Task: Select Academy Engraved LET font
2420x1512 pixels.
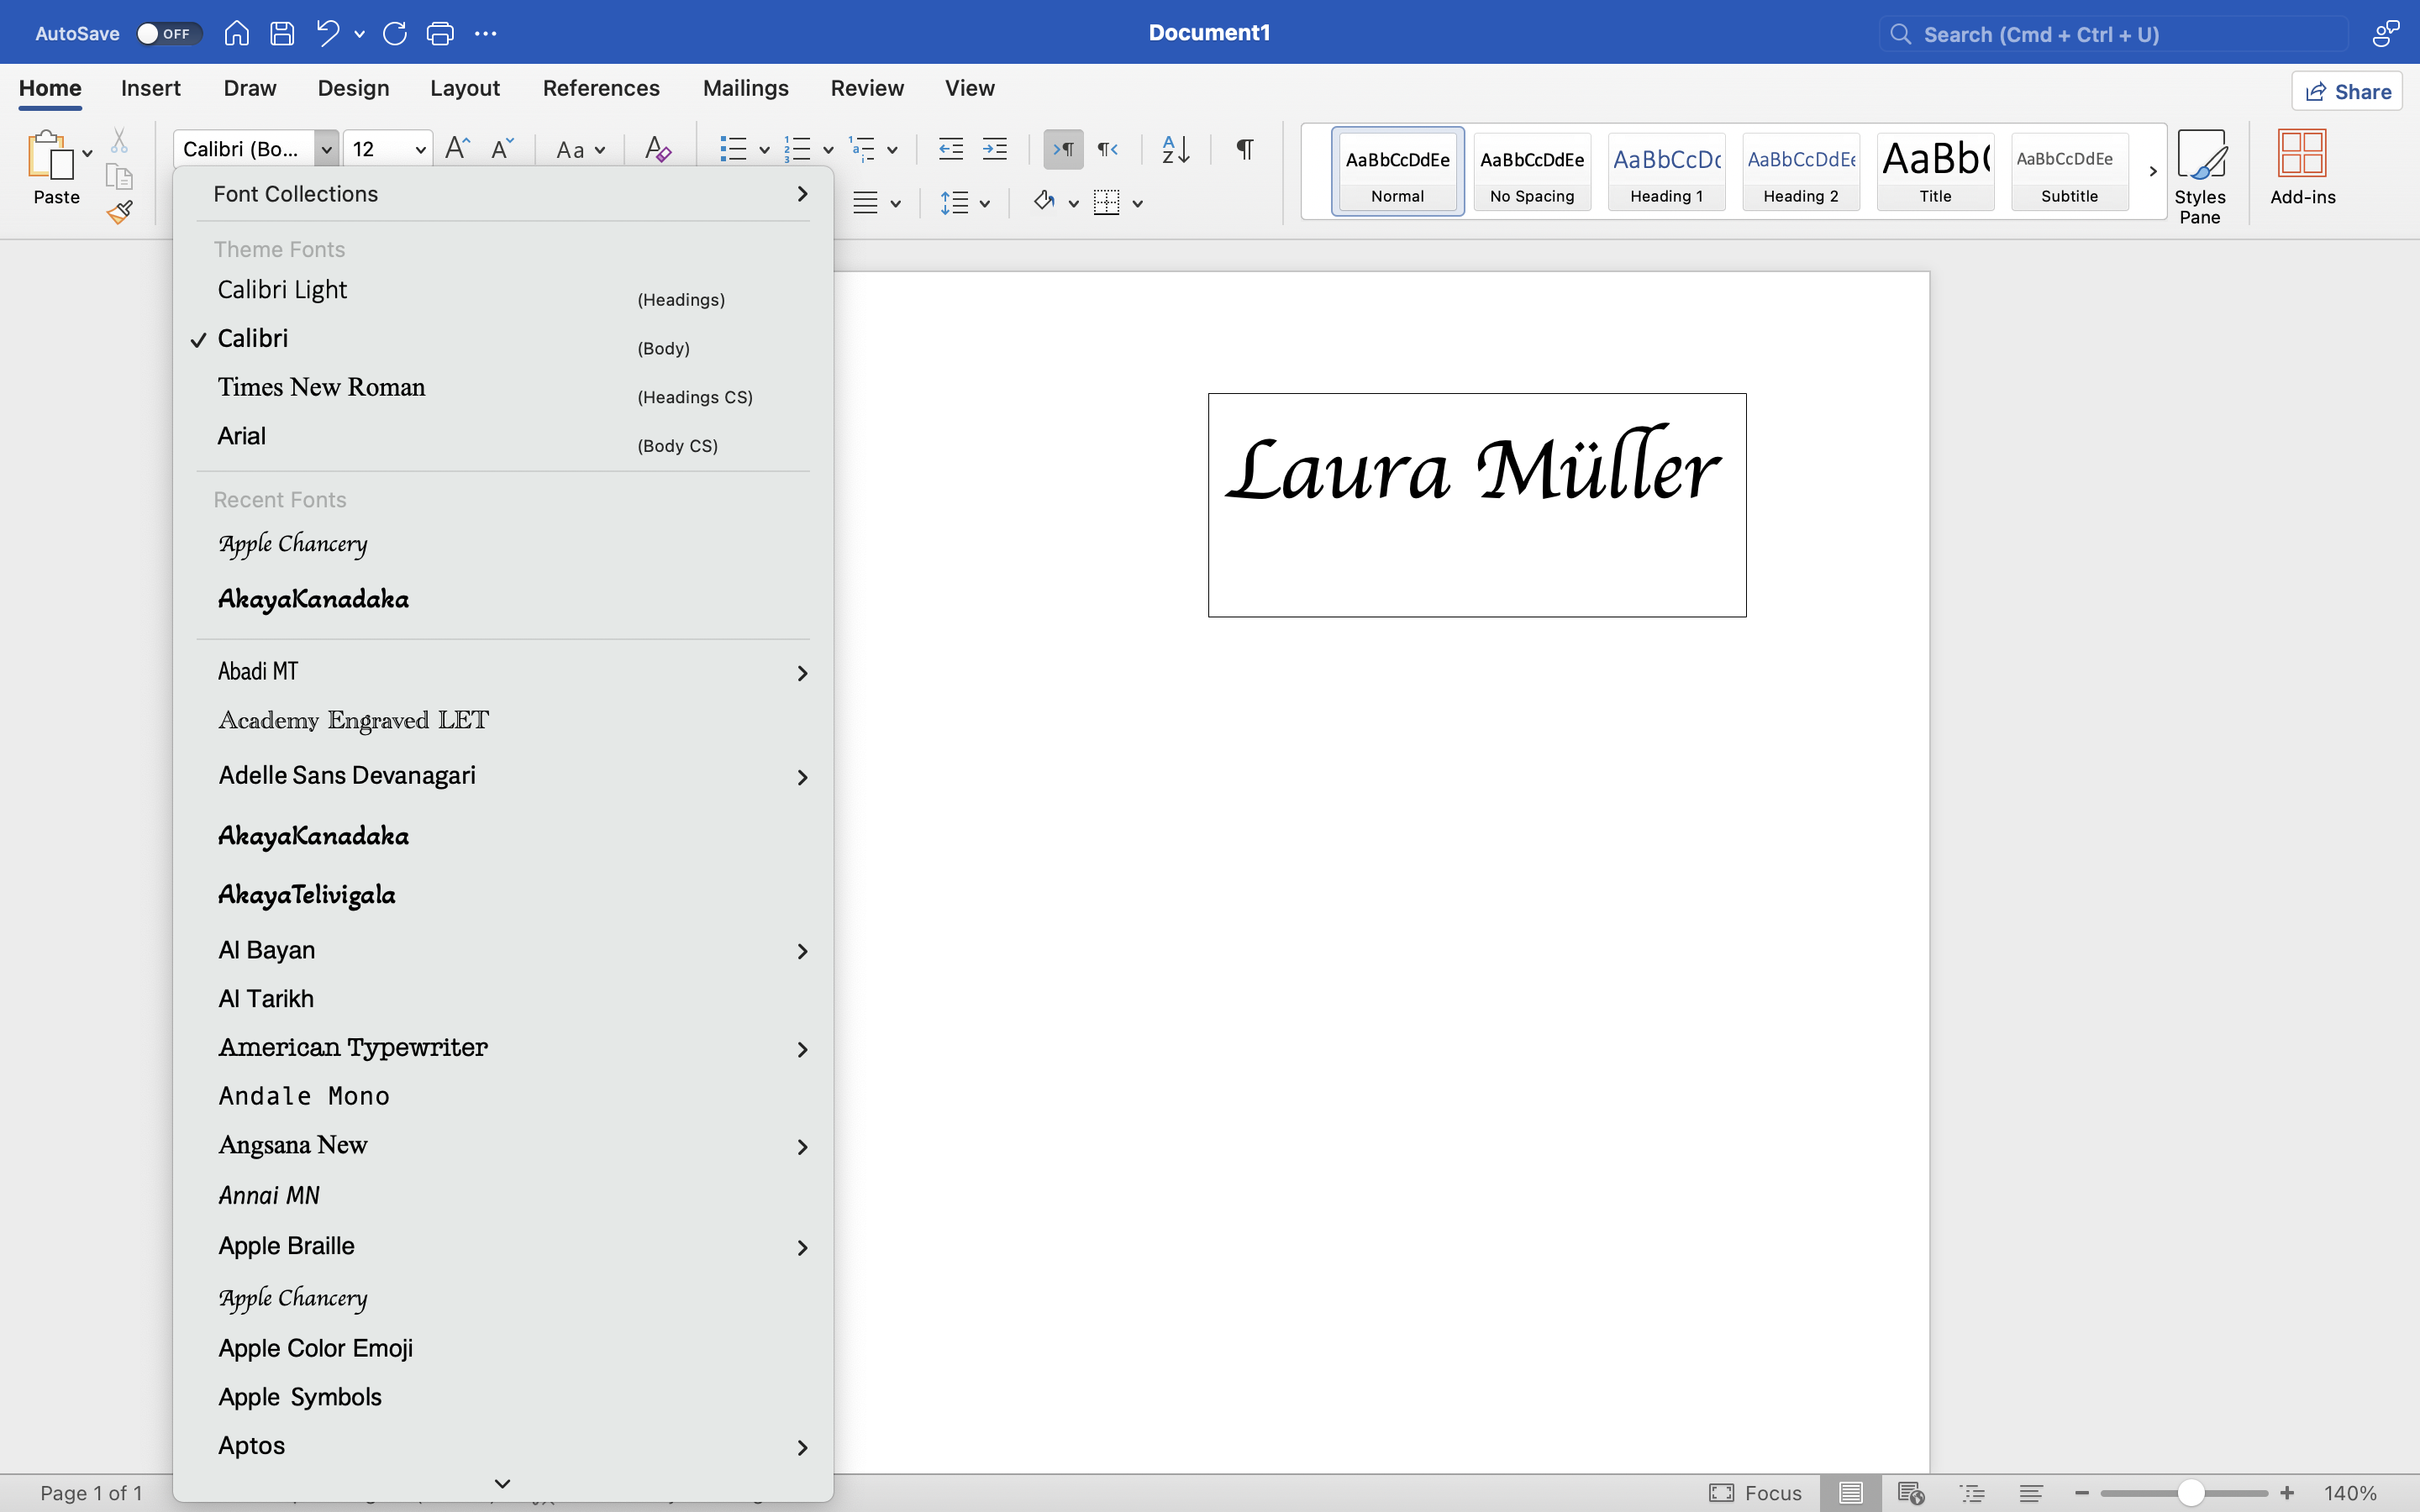Action: point(503,721)
